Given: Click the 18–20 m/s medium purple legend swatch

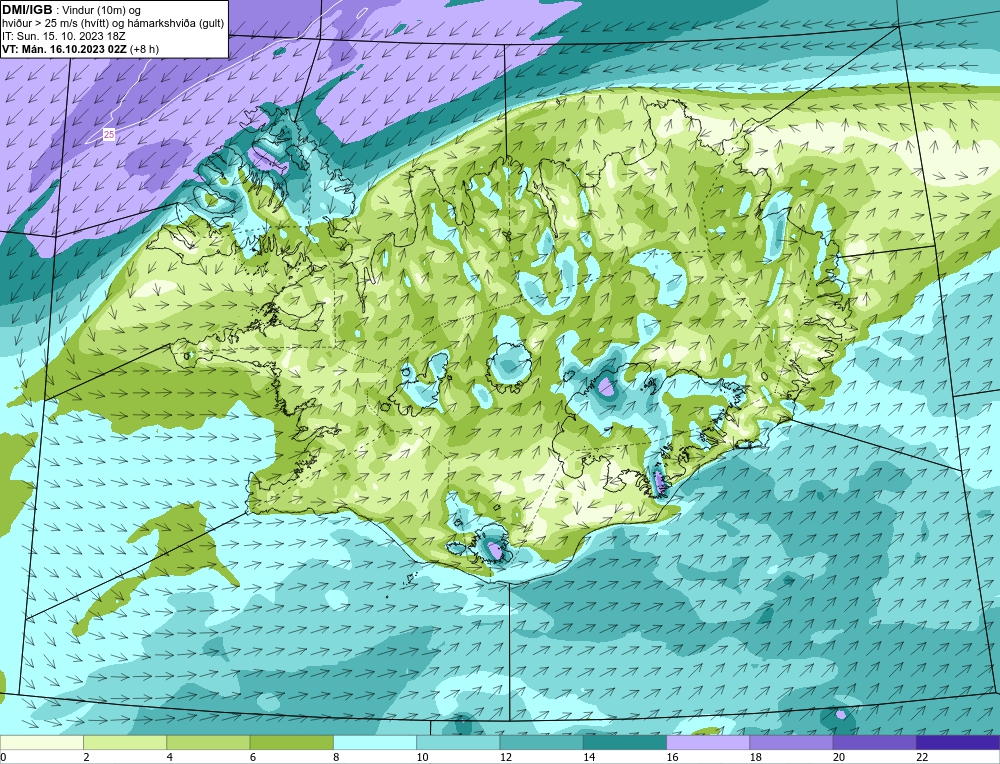Looking at the screenshot, I should coord(791,742).
